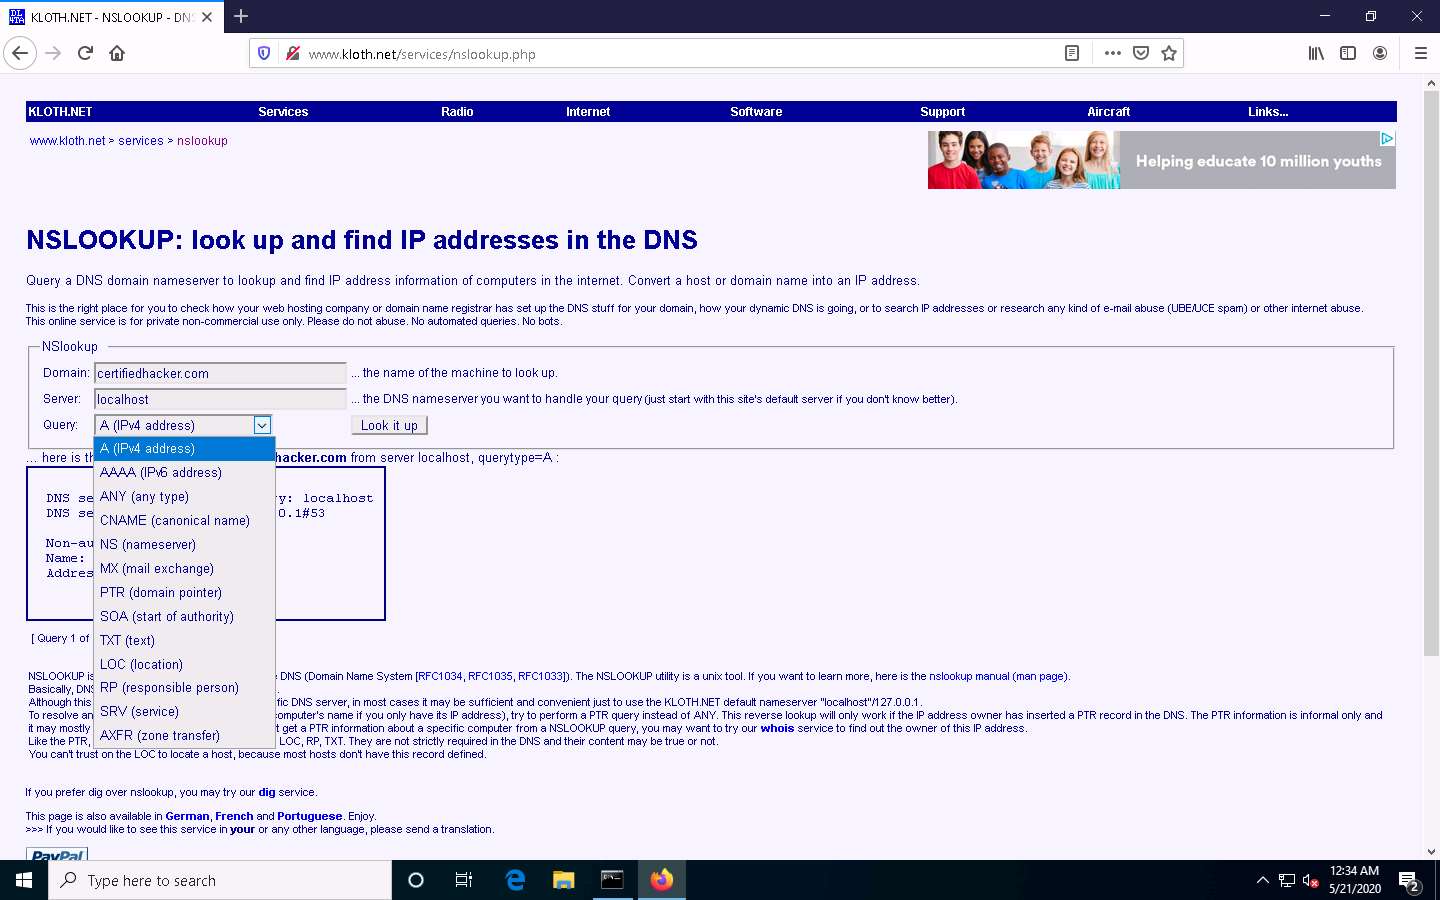Click the volume speaker tray icon
The height and width of the screenshot is (900, 1440).
point(1311,881)
